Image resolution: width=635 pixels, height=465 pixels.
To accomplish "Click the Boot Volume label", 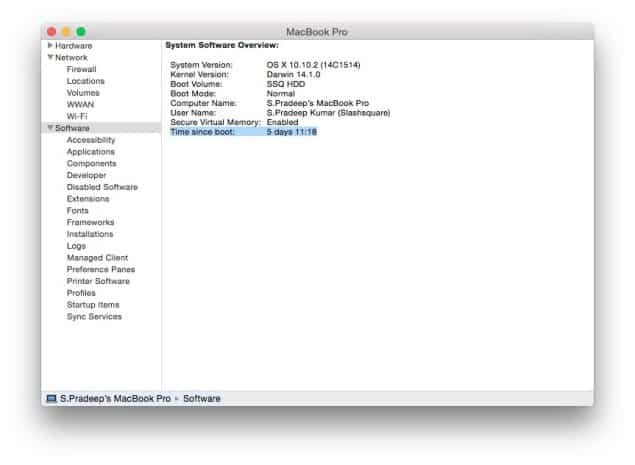I will coord(196,84).
